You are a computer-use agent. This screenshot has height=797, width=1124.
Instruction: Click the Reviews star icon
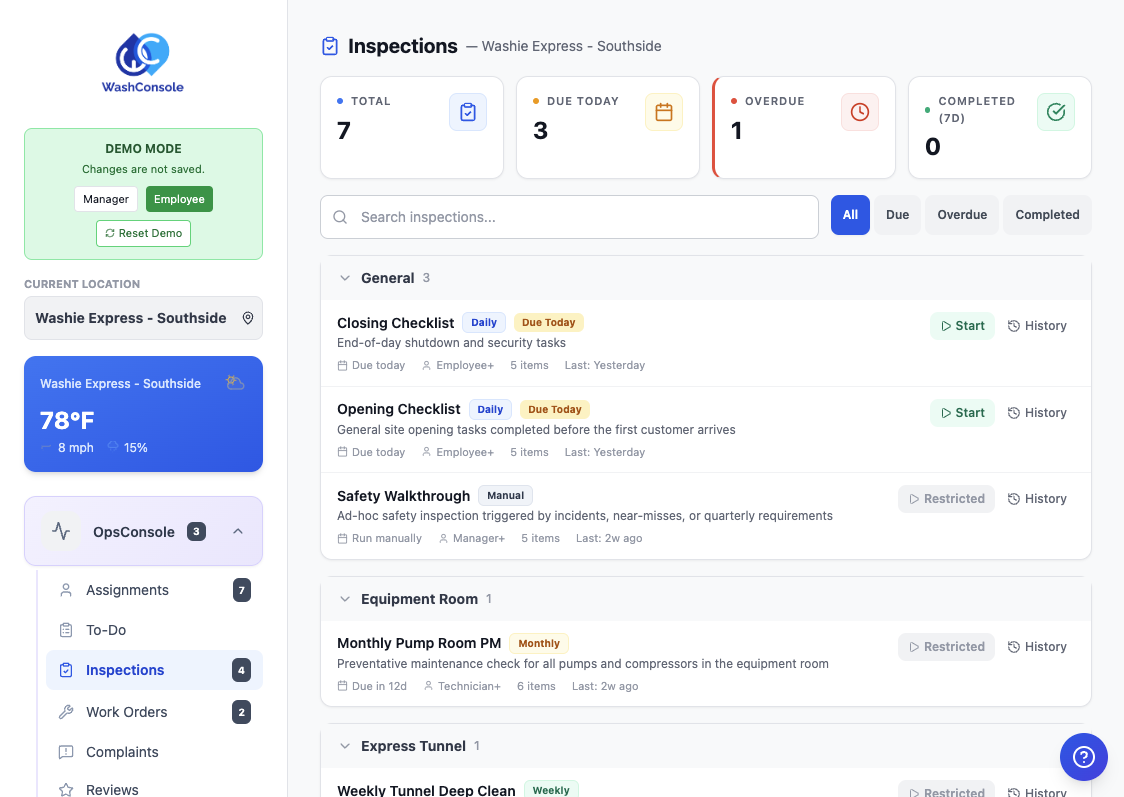[66, 790]
